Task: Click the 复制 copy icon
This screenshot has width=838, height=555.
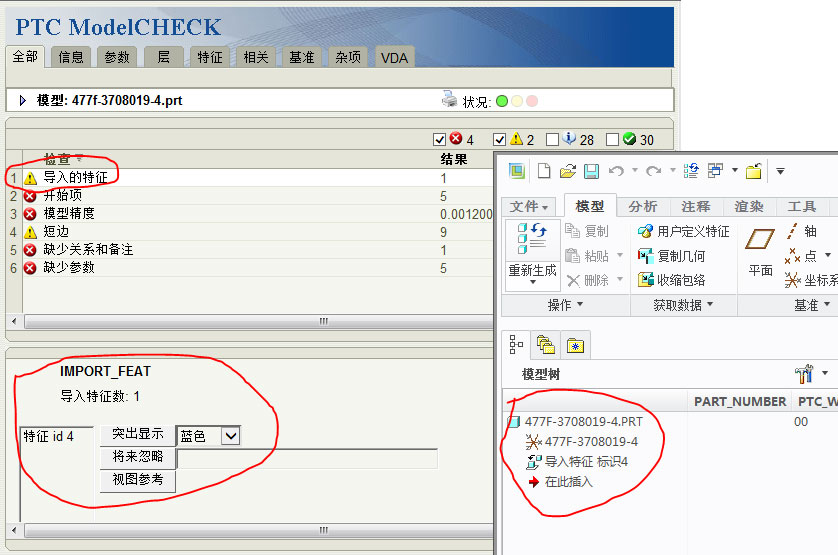Action: pos(572,231)
